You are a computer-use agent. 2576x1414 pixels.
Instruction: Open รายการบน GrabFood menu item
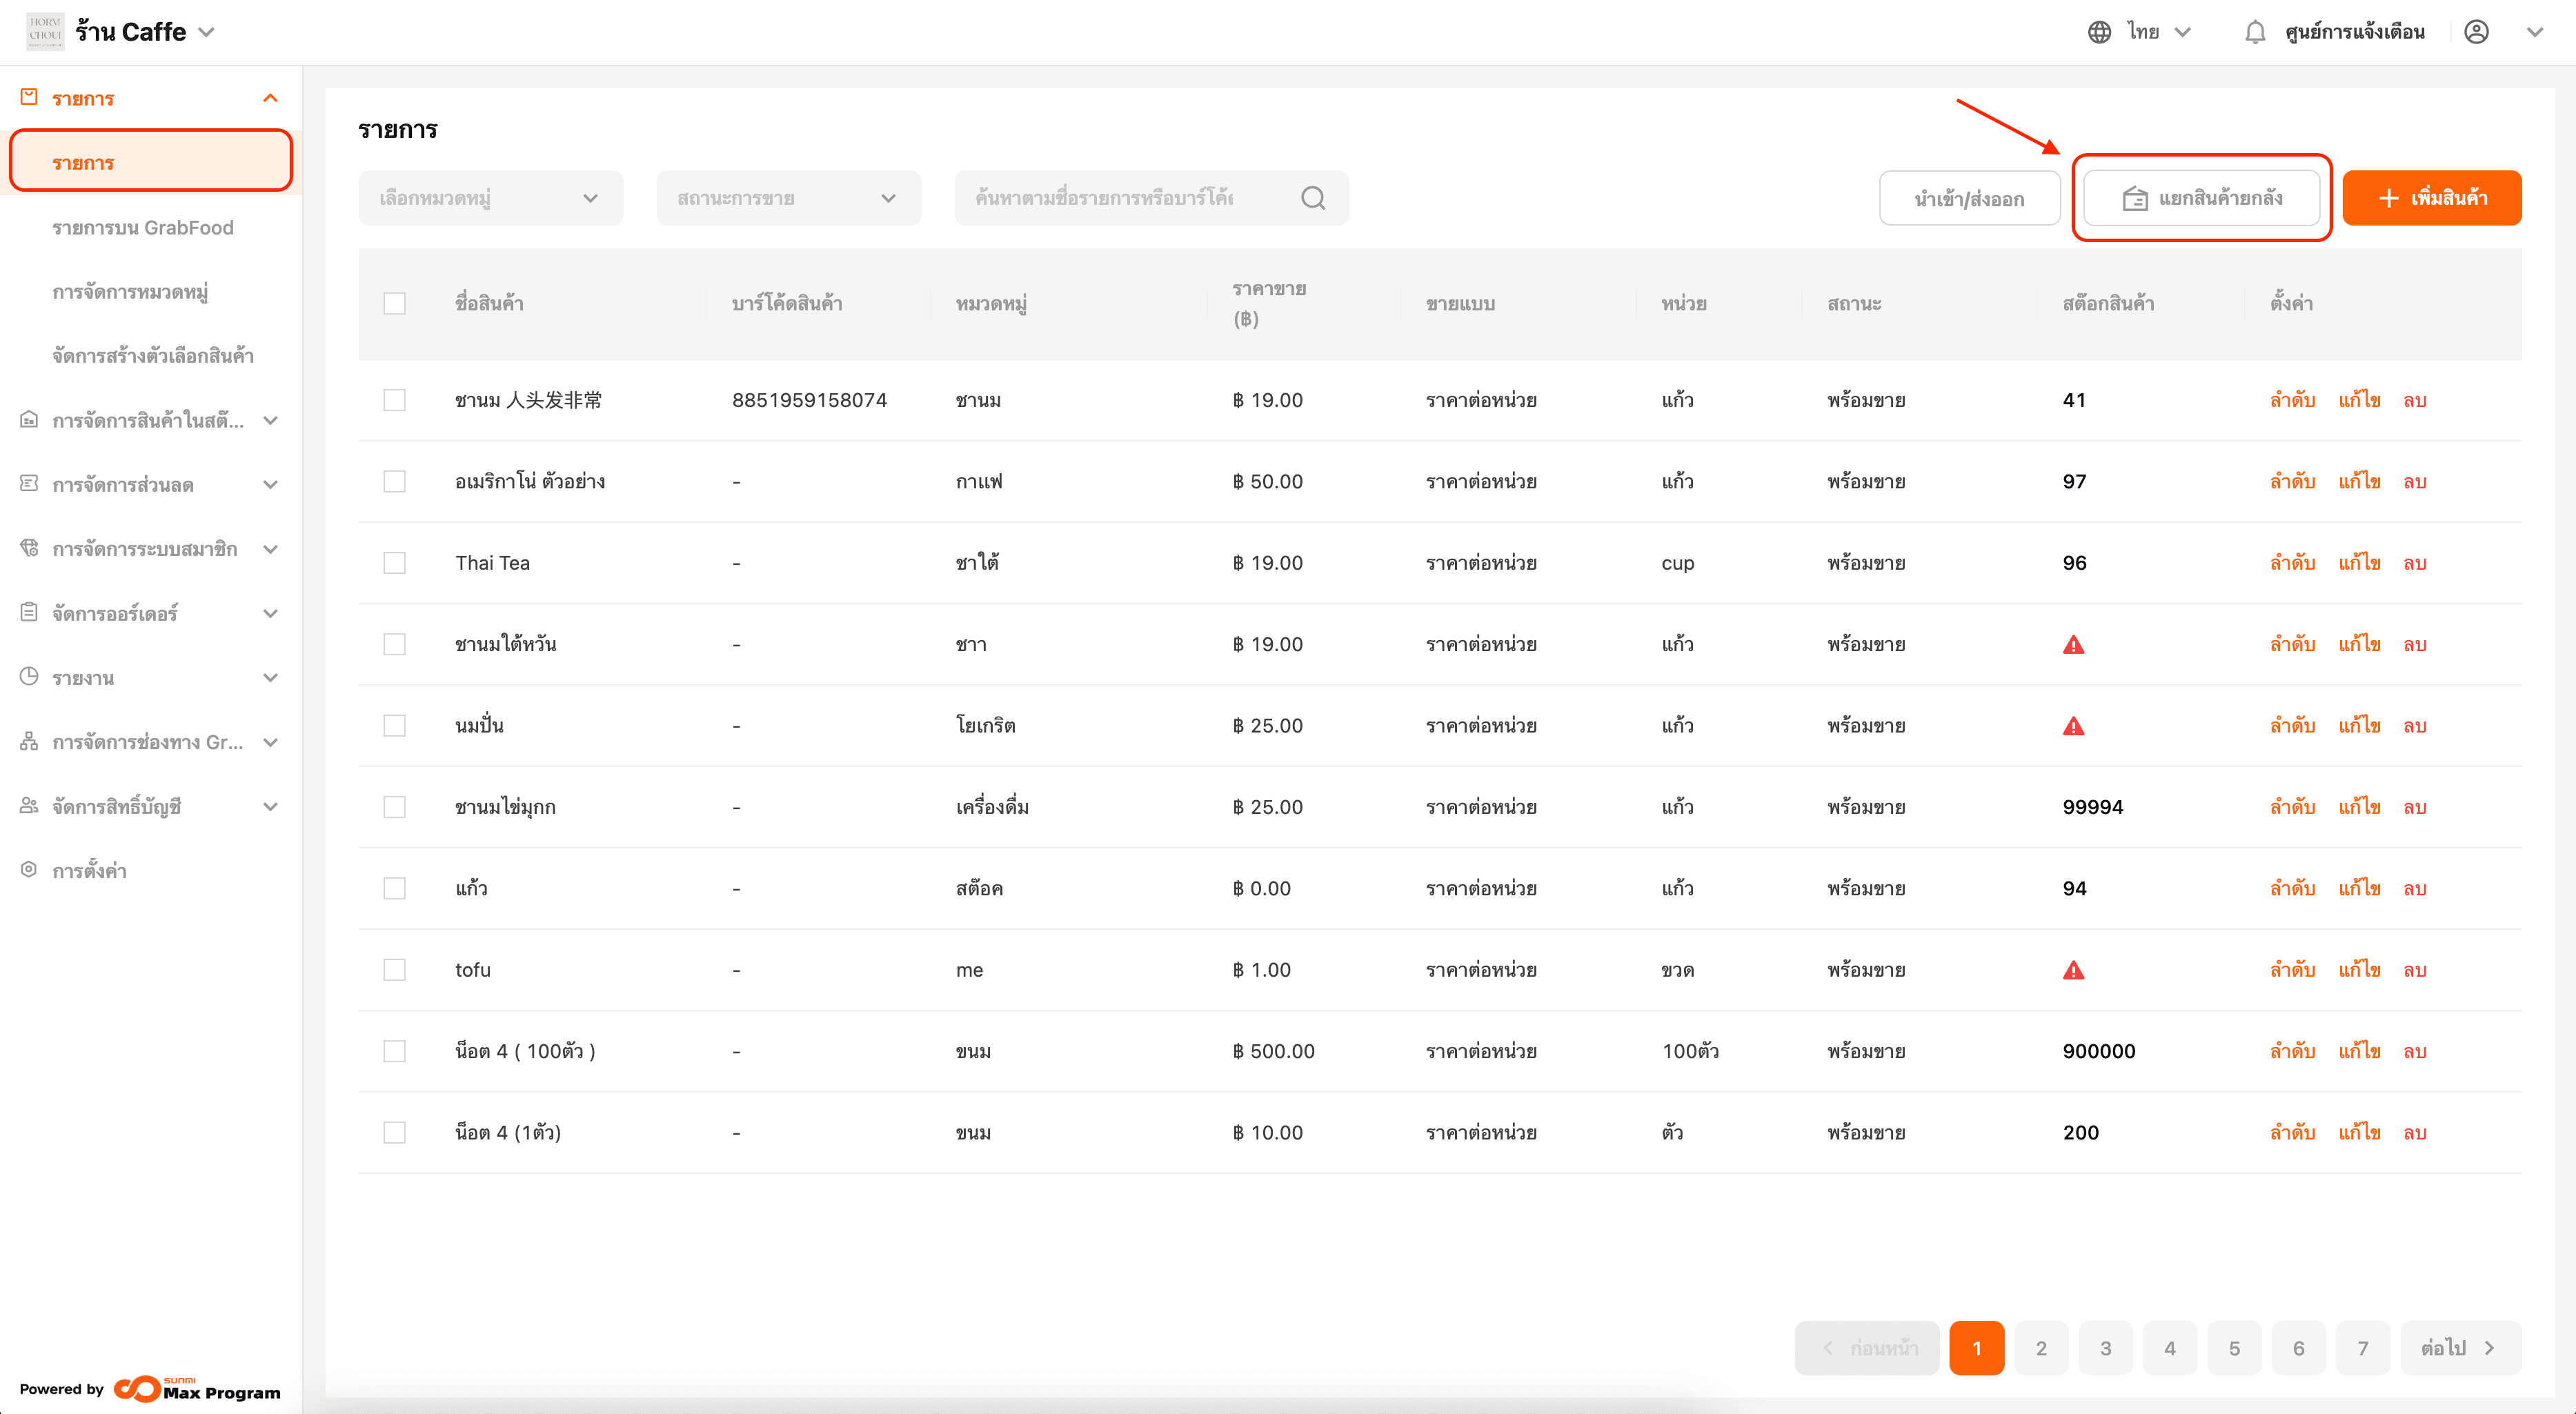click(x=143, y=228)
